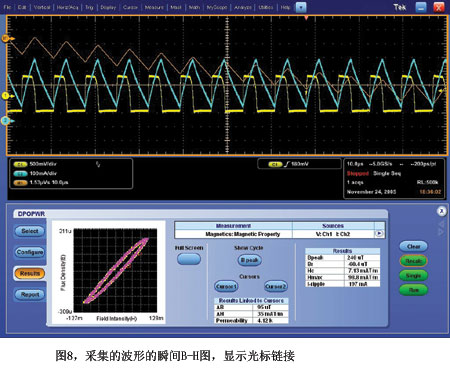Activate Cursor 2 button
The width and height of the screenshot is (450, 368).
[x=275, y=286]
